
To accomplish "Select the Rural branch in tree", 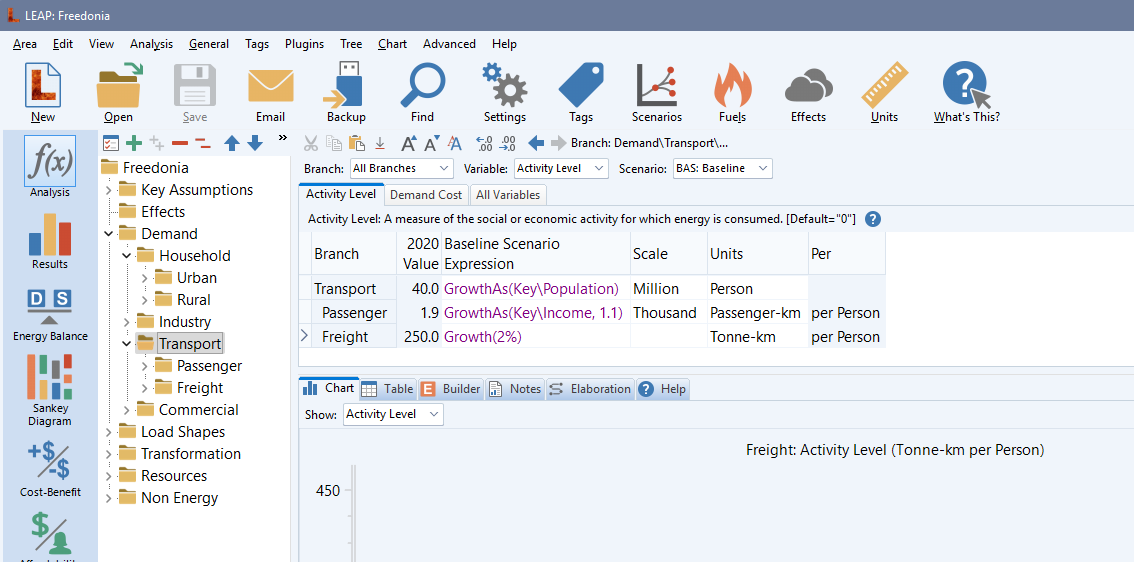I will pyautogui.click(x=194, y=300).
